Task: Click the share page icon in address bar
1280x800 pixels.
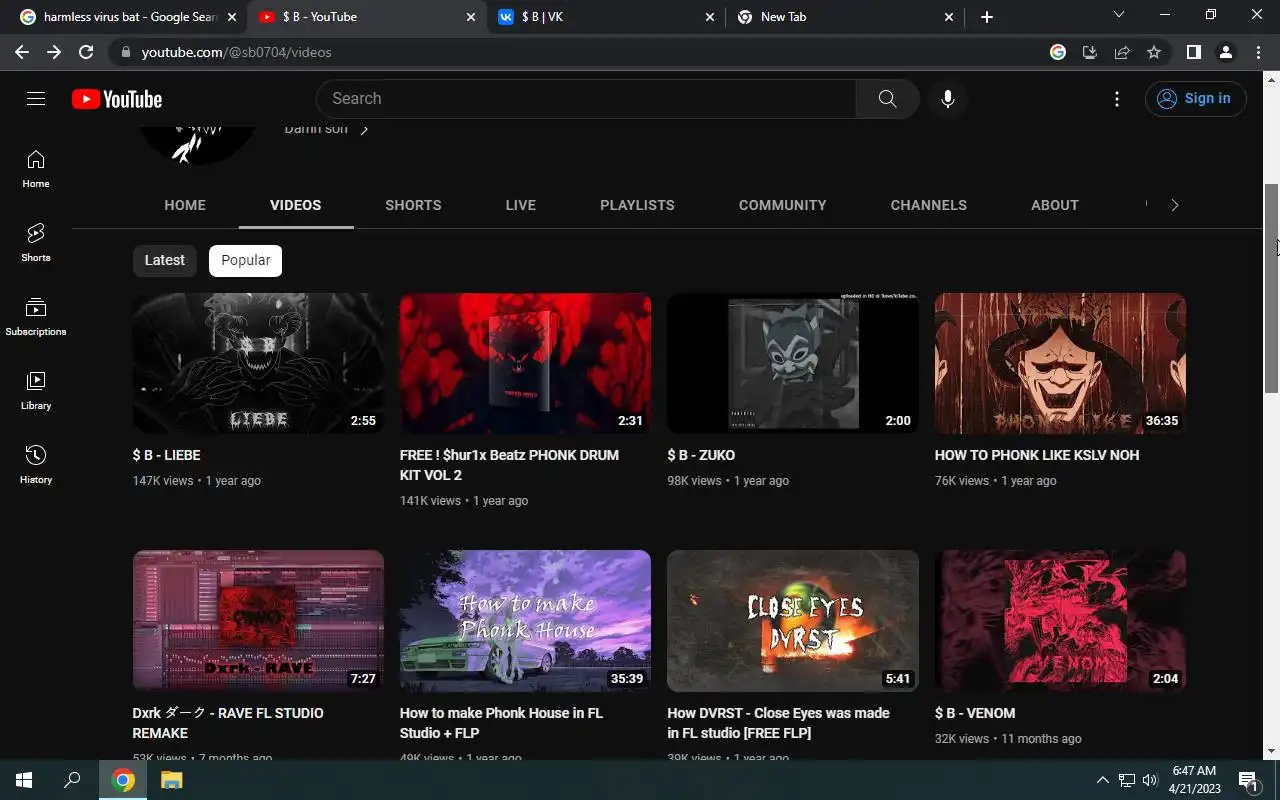Action: tap(1122, 52)
